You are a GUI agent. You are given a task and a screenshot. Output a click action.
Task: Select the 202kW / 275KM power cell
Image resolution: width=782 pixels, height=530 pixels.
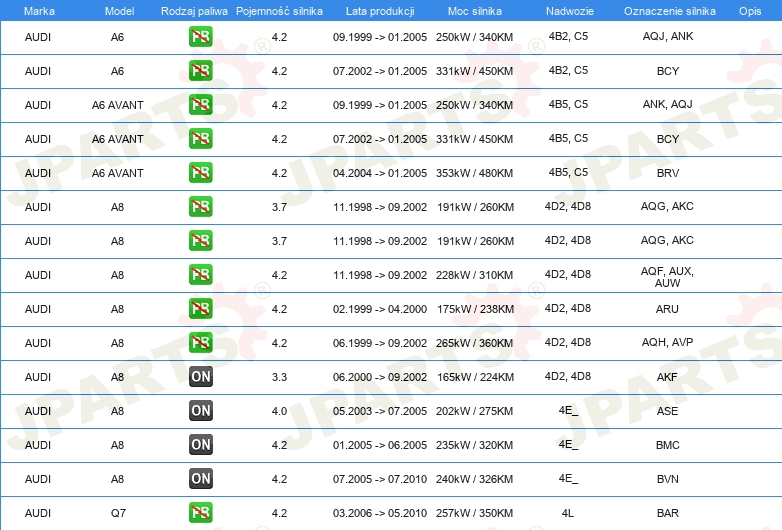coord(474,411)
